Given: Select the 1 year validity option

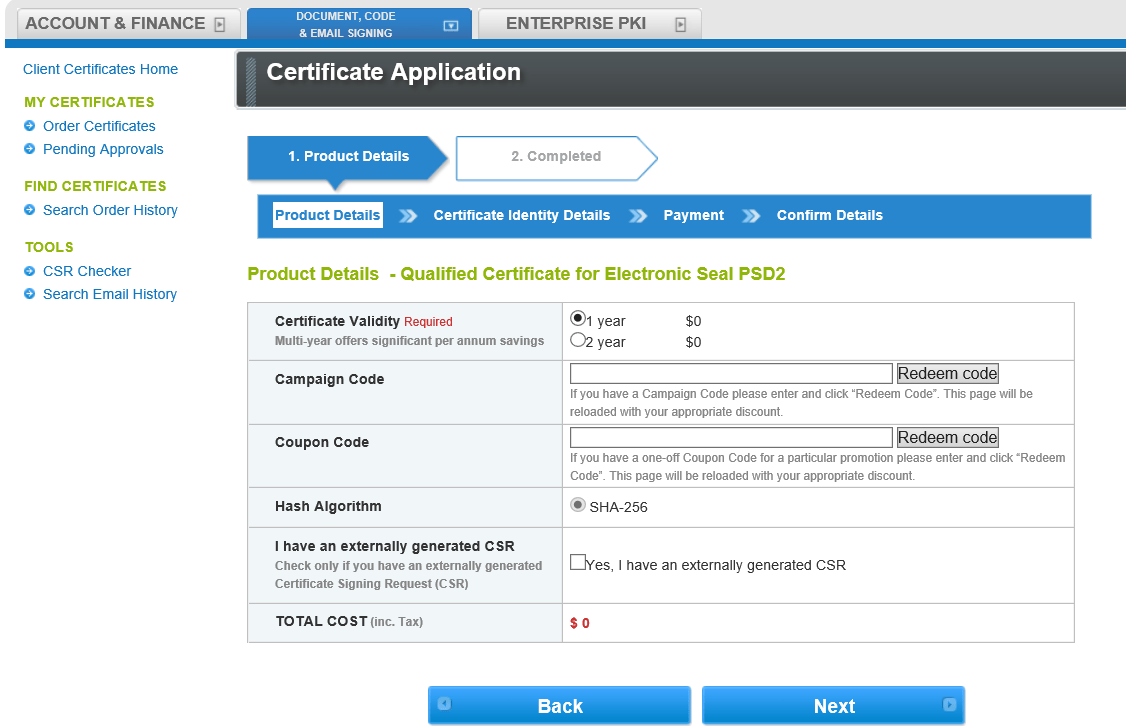Looking at the screenshot, I should point(577,319).
